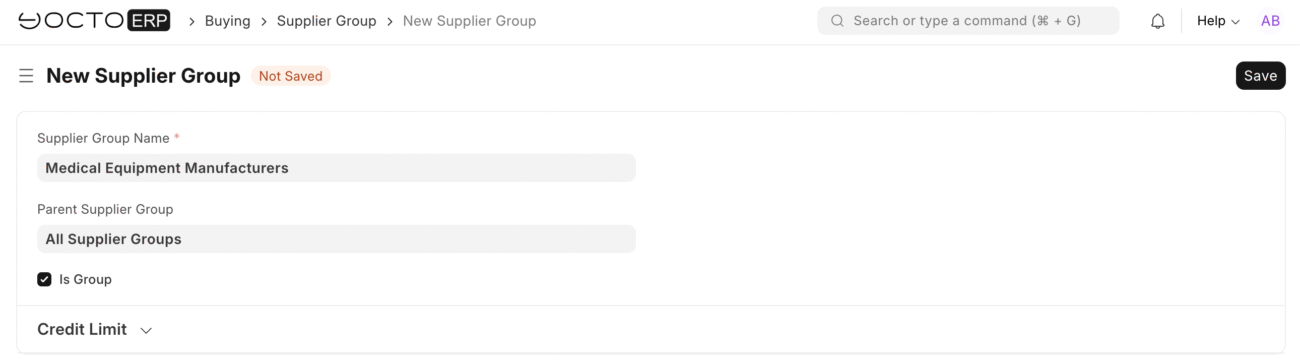
Task: Click the Supplier Group Name field
Action: 336,168
